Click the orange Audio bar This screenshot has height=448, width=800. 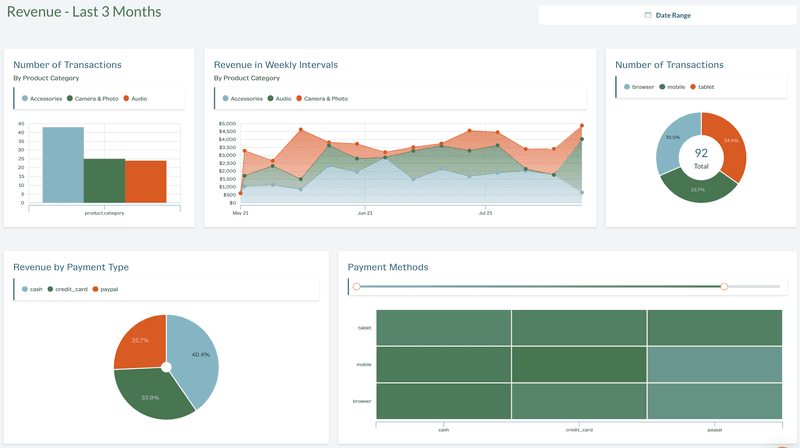coord(146,182)
